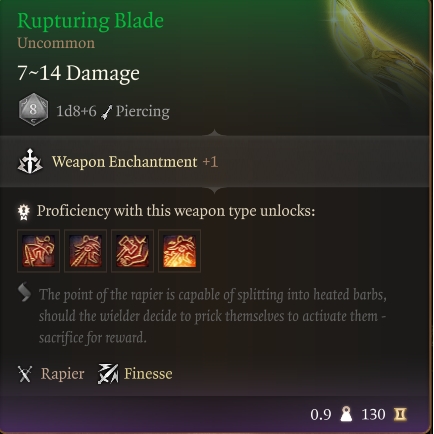Click the gold value icon beside 130

(x=400, y=414)
